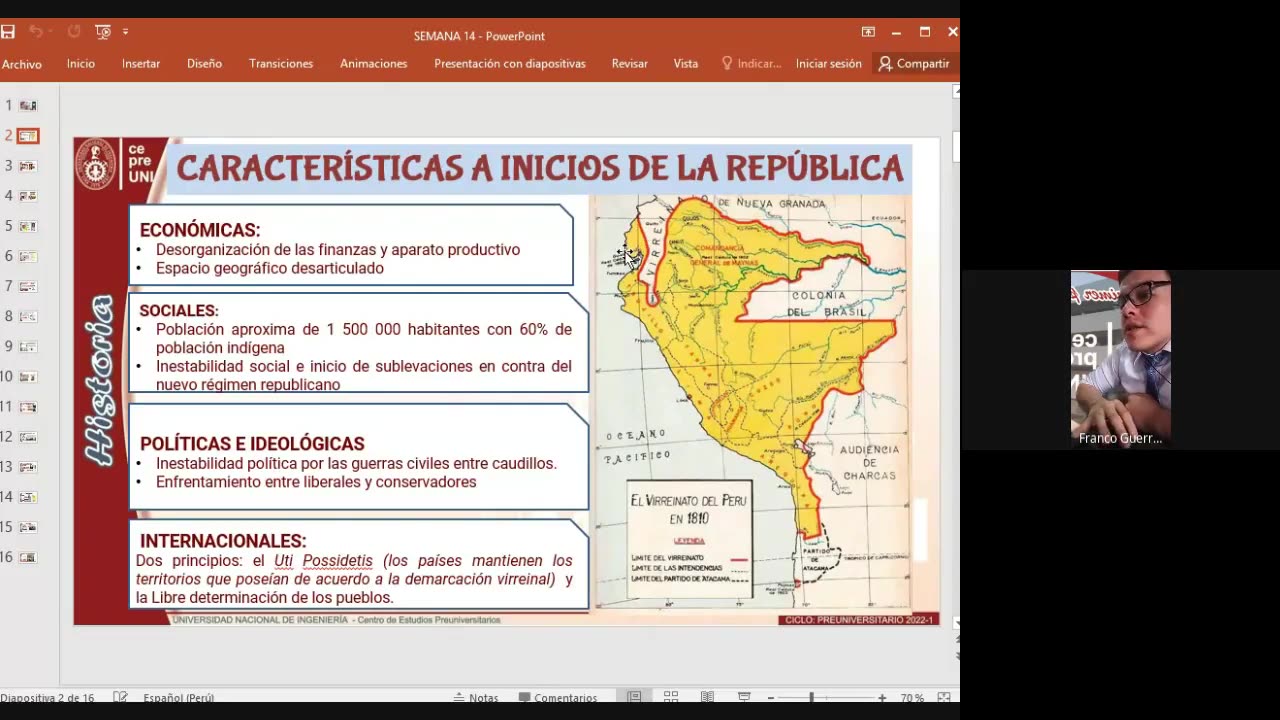Select slide 8 thumbnail
Viewport: 1280px width, 720px height.
pos(28,316)
